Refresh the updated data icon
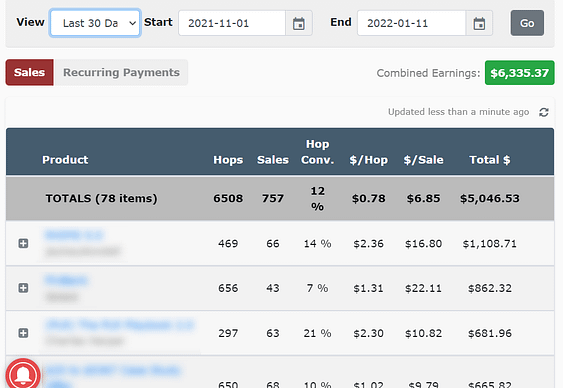563x388 pixels. 544,112
